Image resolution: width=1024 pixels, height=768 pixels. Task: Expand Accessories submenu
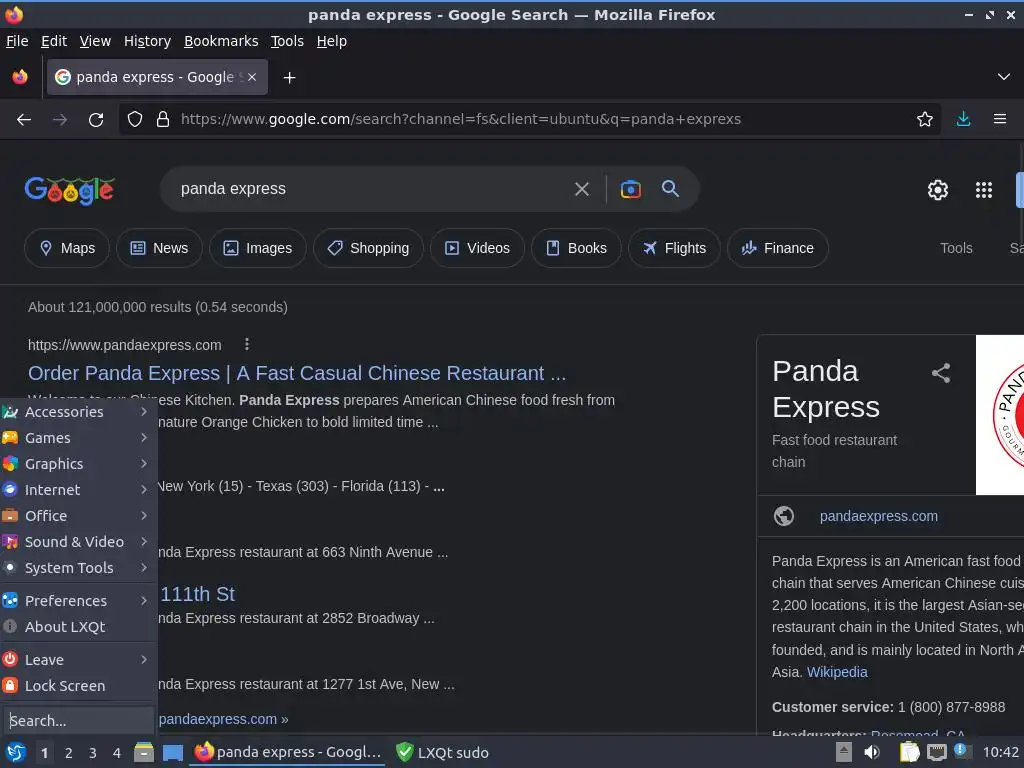point(78,412)
